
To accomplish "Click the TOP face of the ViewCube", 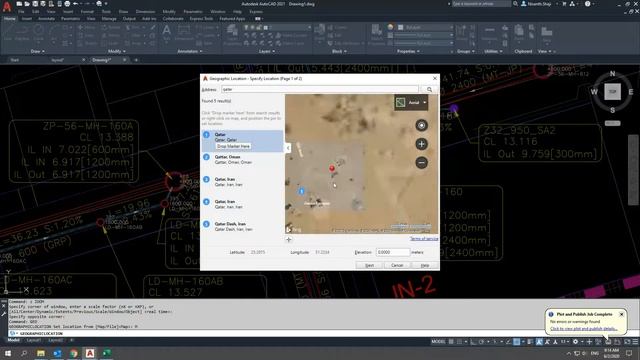I will (x=612, y=92).
